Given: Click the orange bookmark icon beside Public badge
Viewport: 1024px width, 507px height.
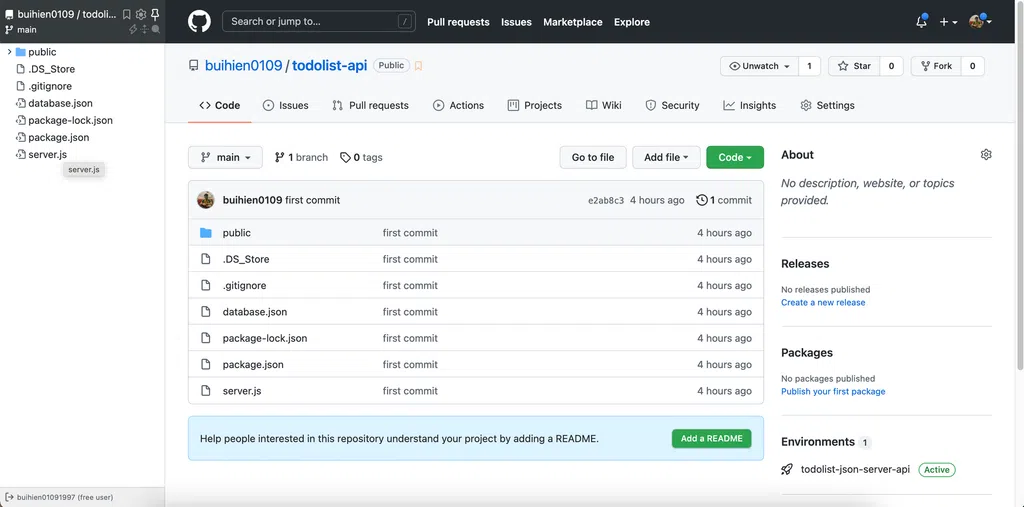Looking at the screenshot, I should click(419, 66).
